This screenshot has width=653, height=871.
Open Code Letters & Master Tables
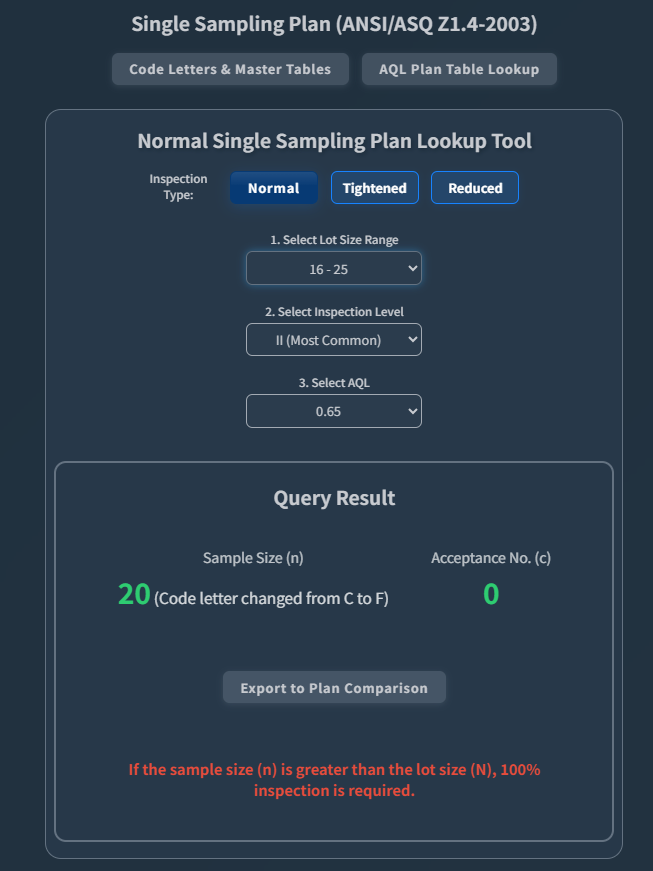[230, 69]
